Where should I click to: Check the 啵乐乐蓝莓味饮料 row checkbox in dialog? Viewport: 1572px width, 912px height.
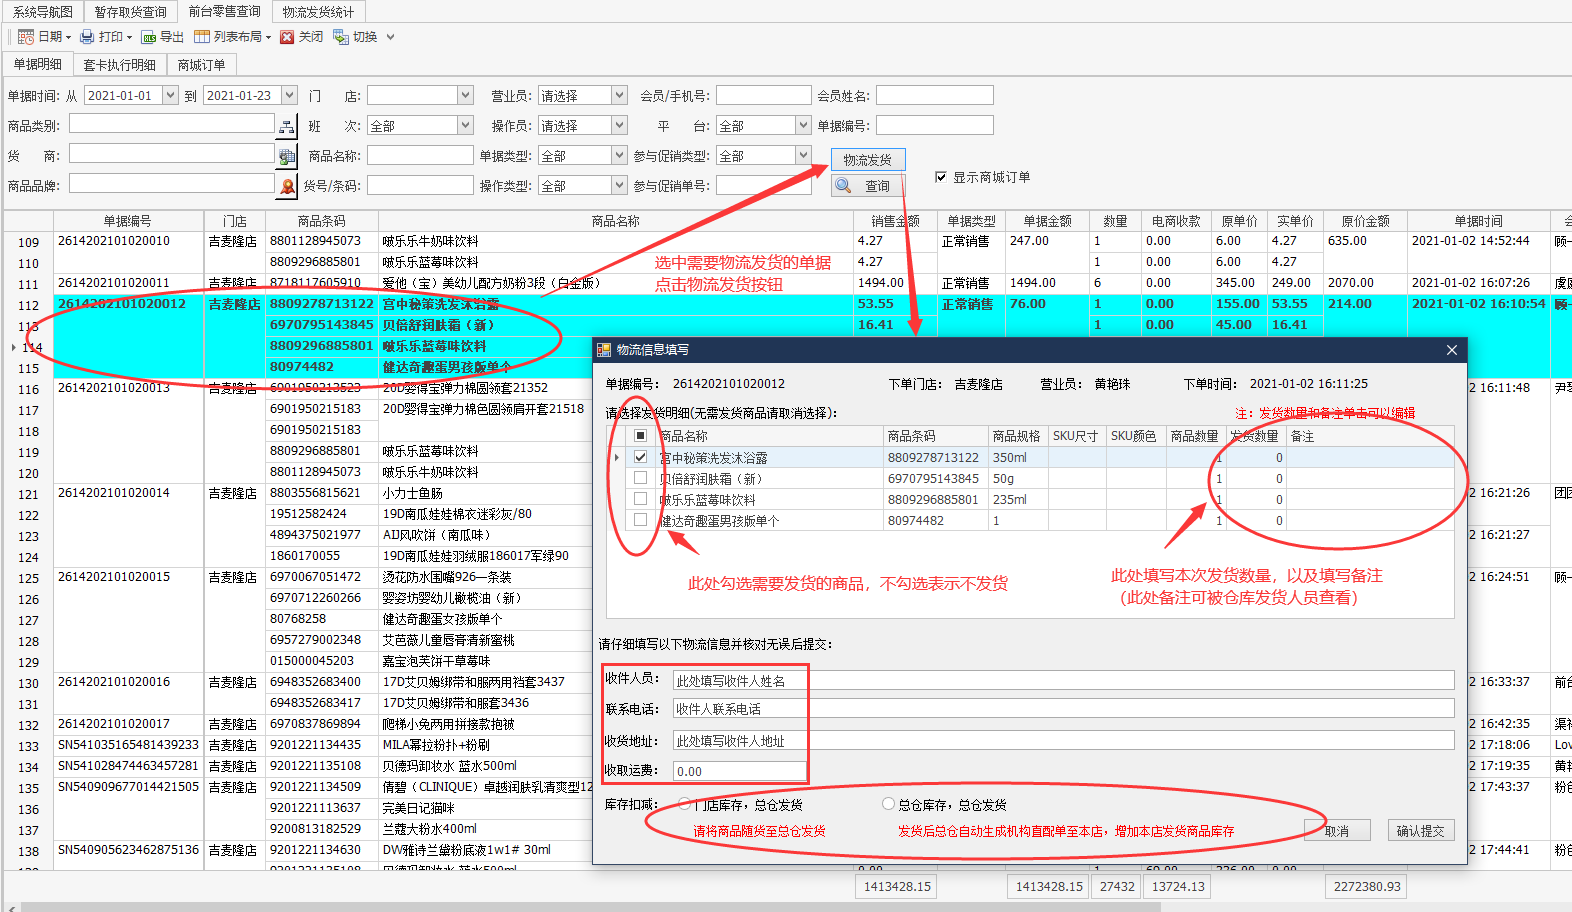640,499
